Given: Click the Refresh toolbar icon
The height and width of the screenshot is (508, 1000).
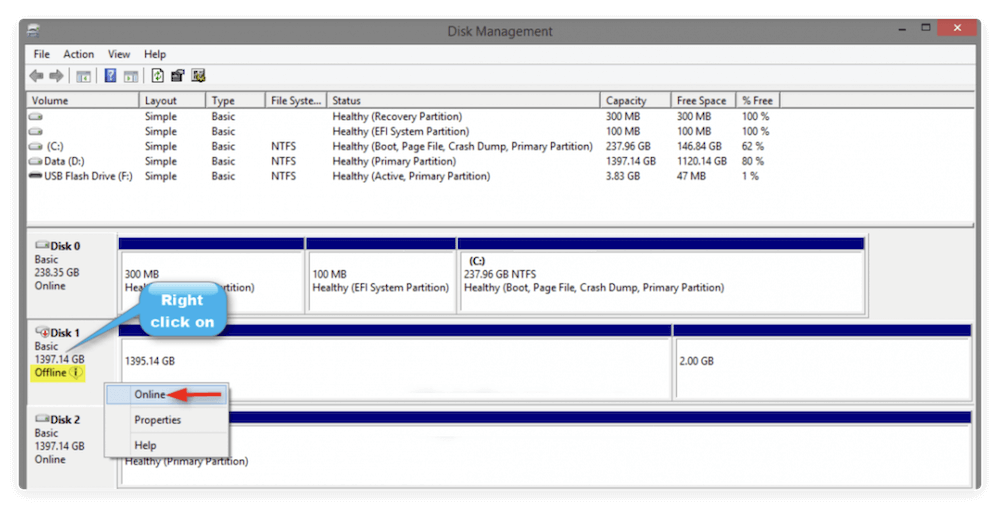Looking at the screenshot, I should click(158, 76).
